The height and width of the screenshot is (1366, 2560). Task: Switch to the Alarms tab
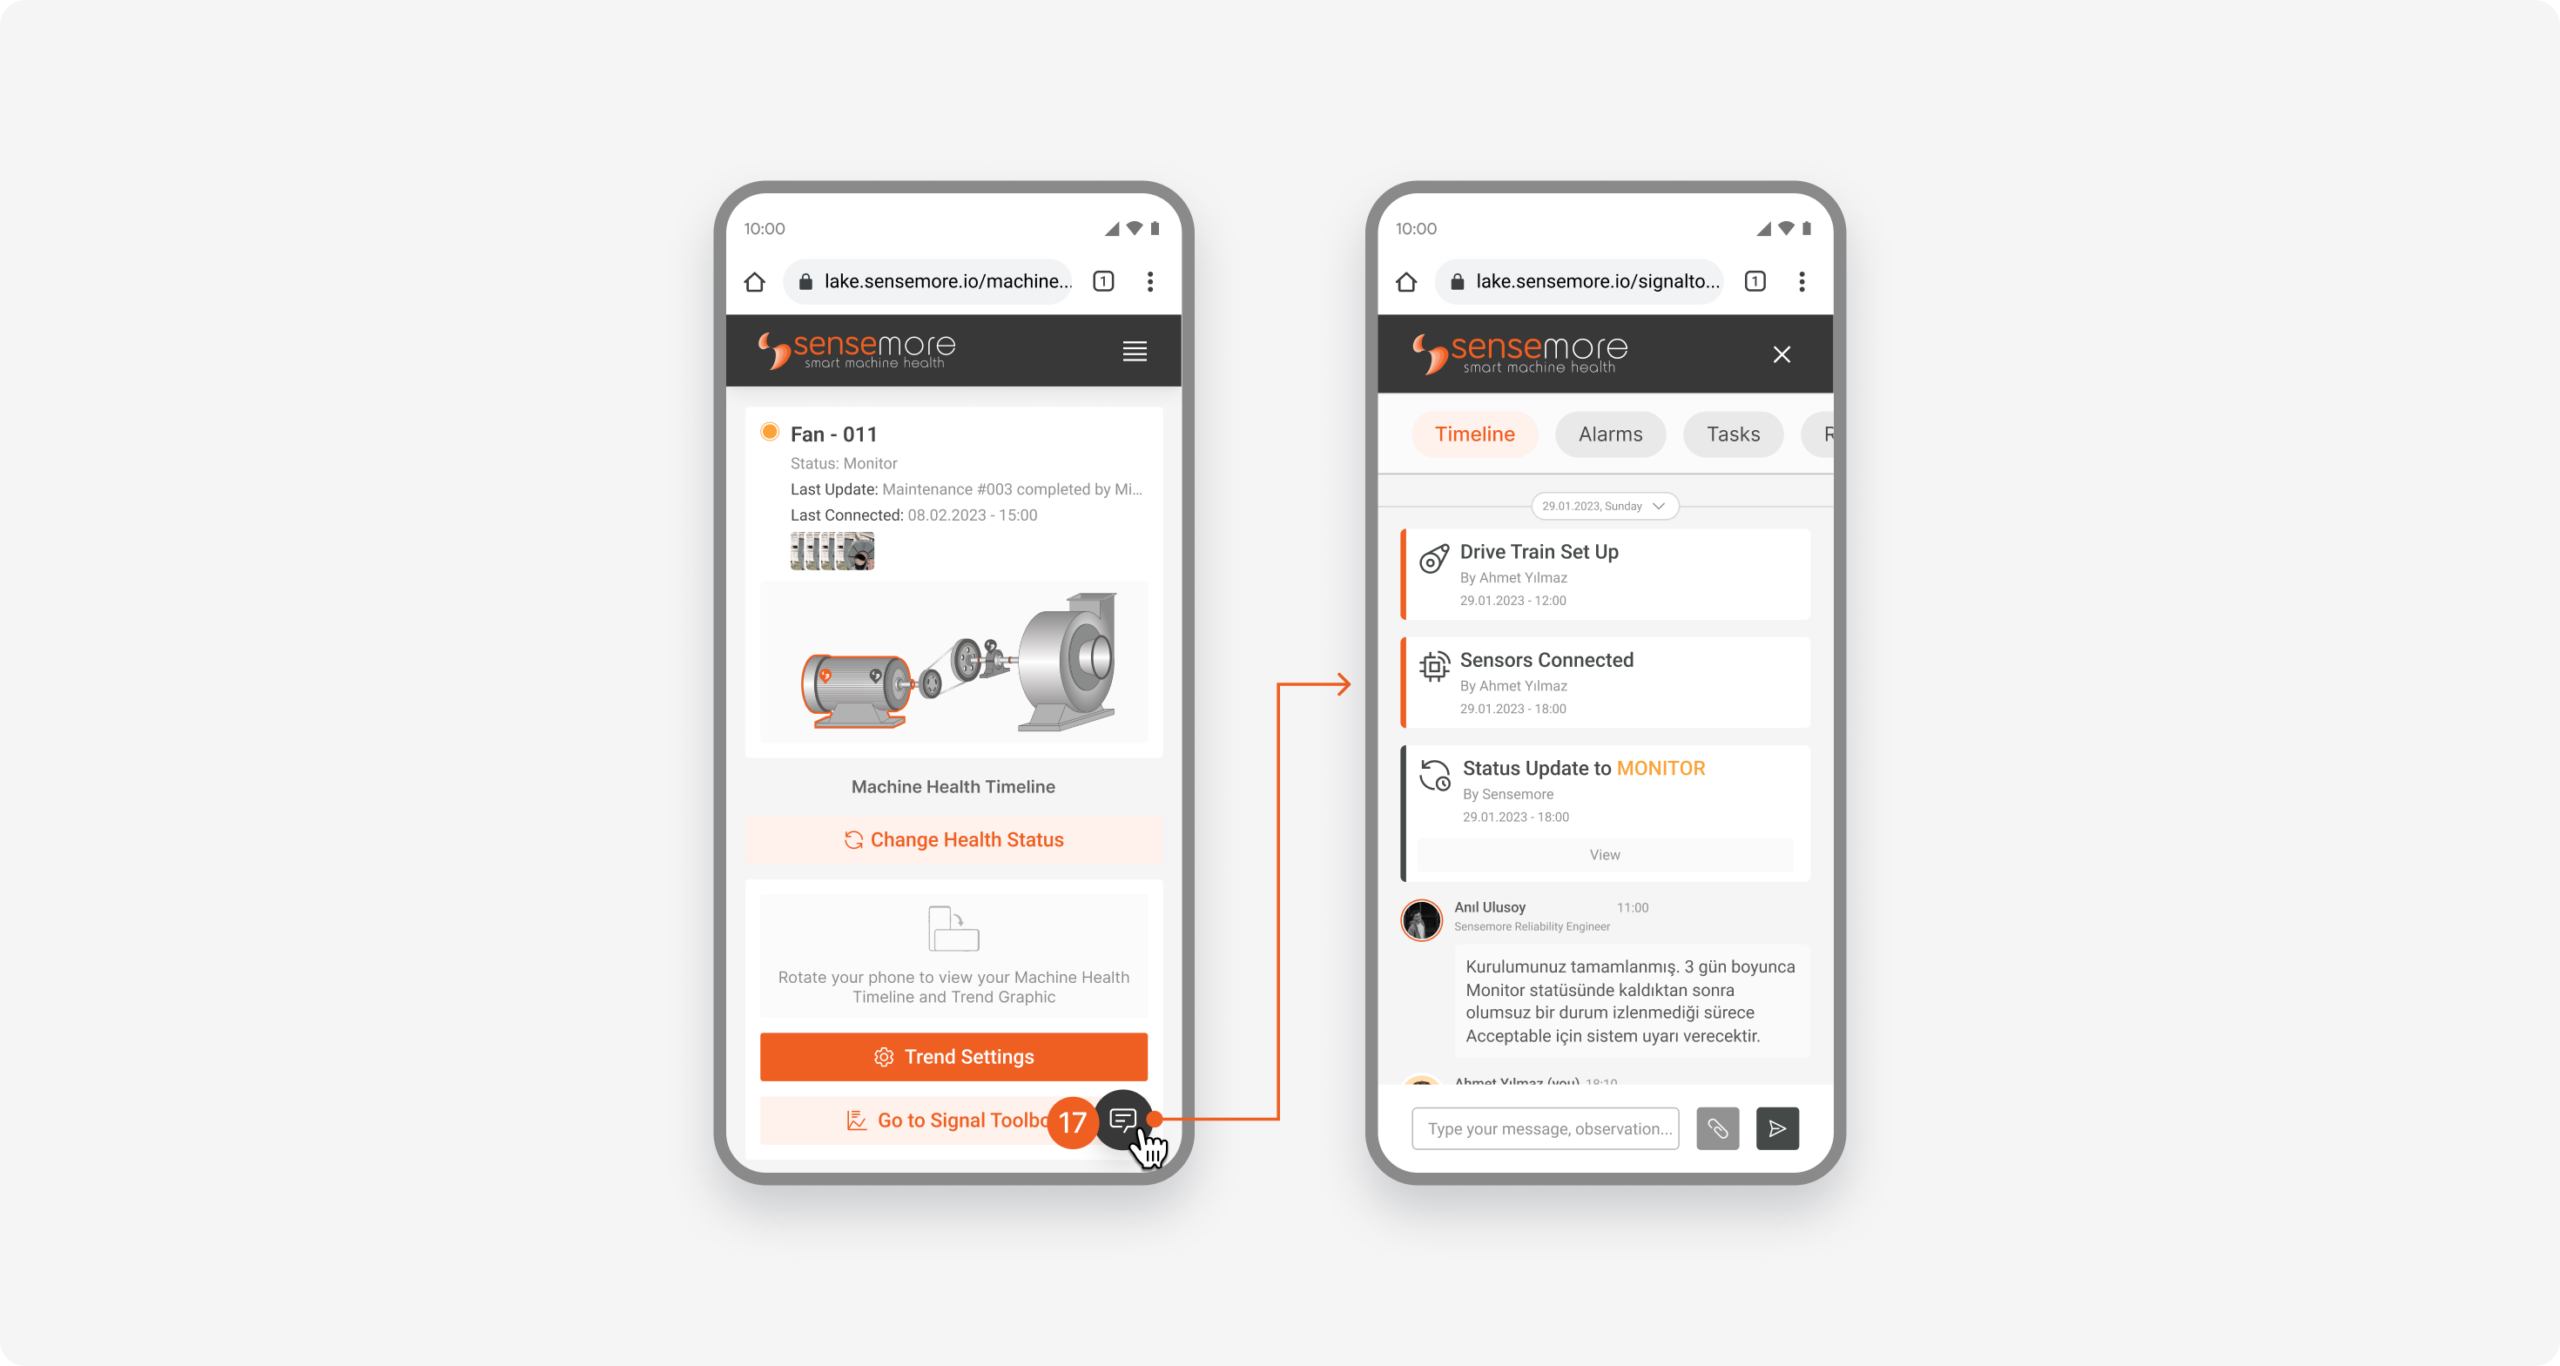1608,433
